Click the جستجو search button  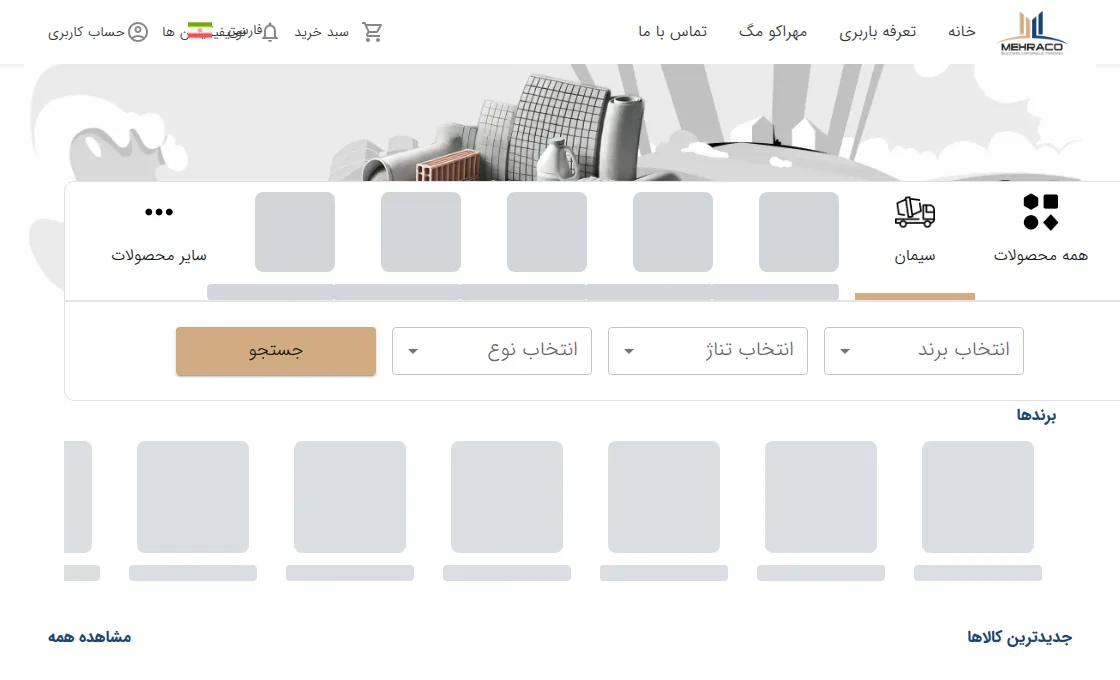(276, 351)
